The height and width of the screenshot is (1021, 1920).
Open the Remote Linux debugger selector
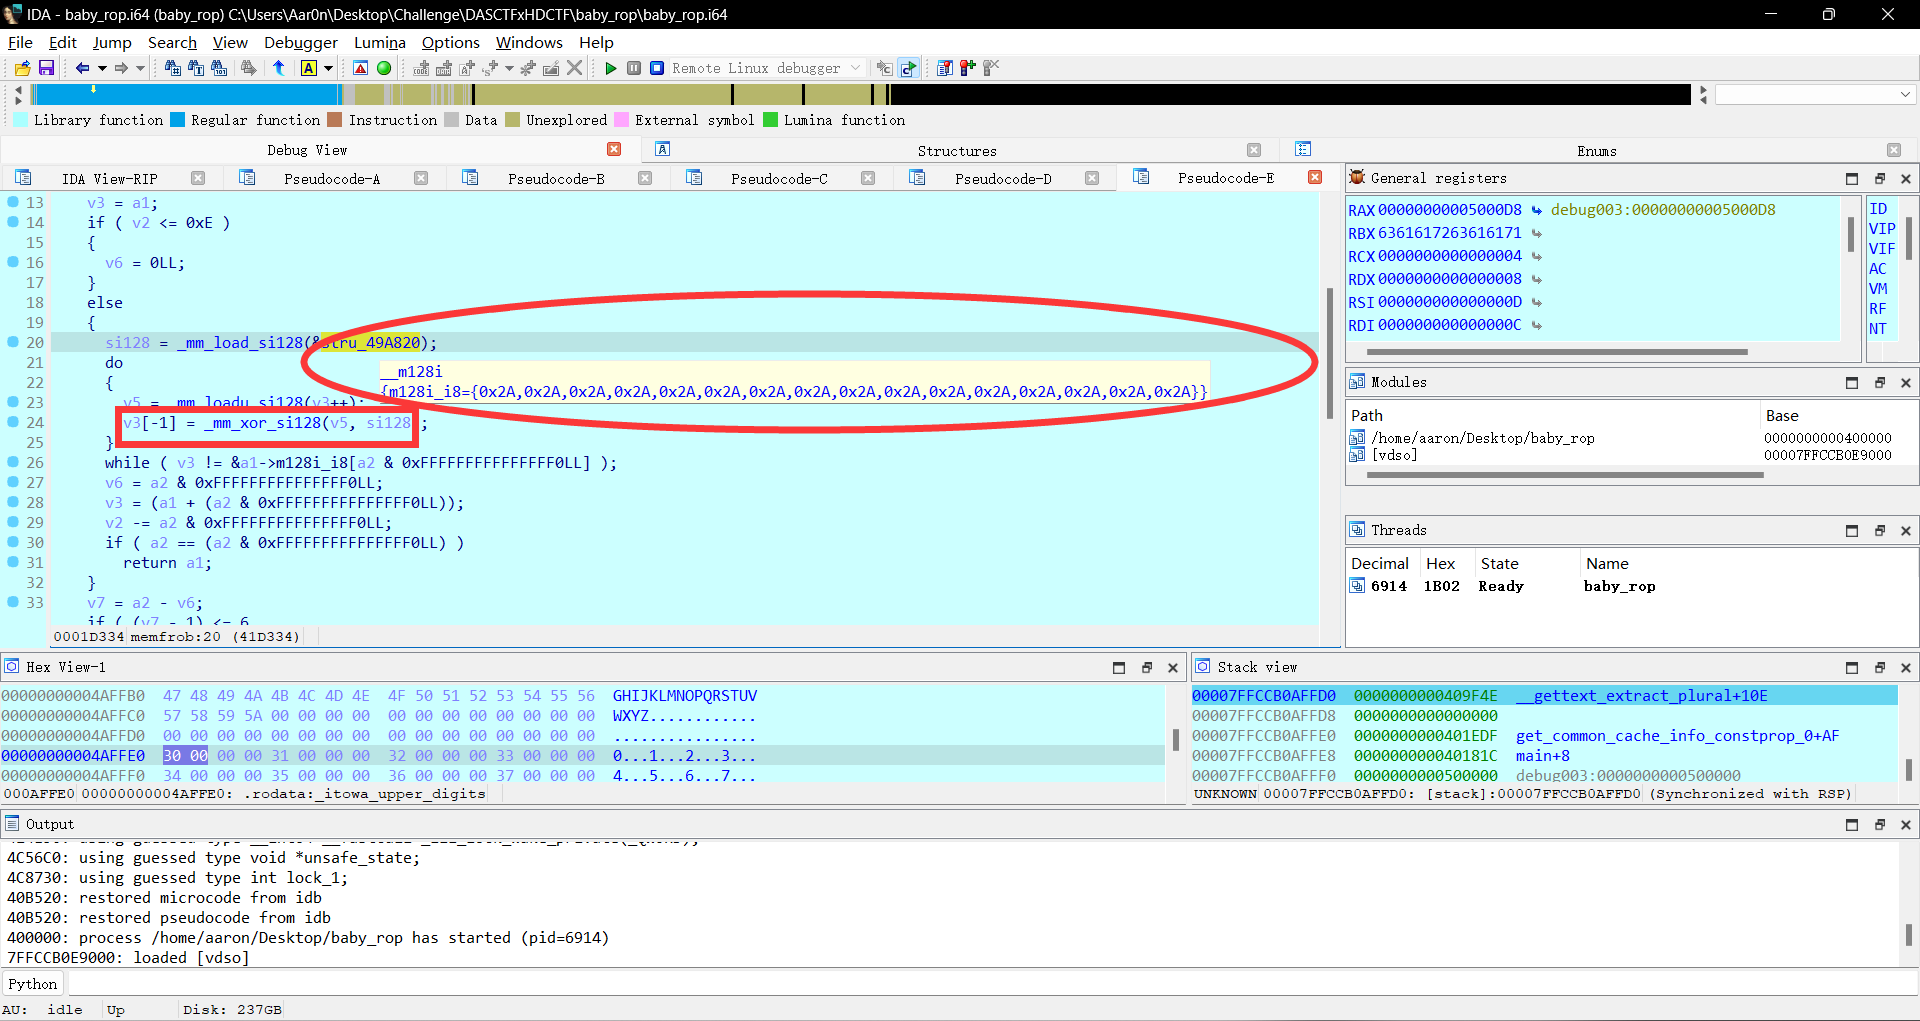(766, 68)
